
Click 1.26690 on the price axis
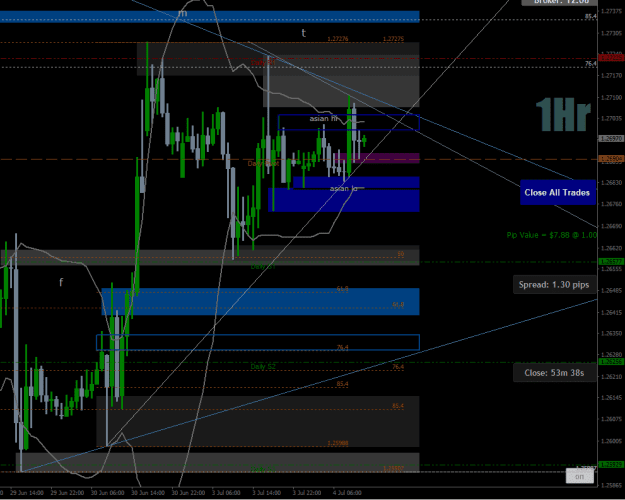click(x=611, y=226)
